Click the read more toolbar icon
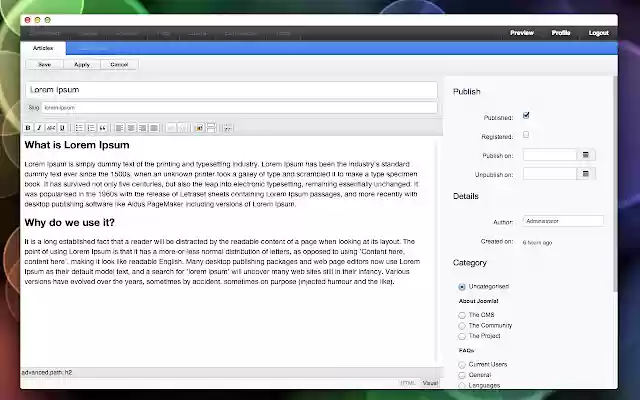The image size is (640, 400). click(x=228, y=128)
